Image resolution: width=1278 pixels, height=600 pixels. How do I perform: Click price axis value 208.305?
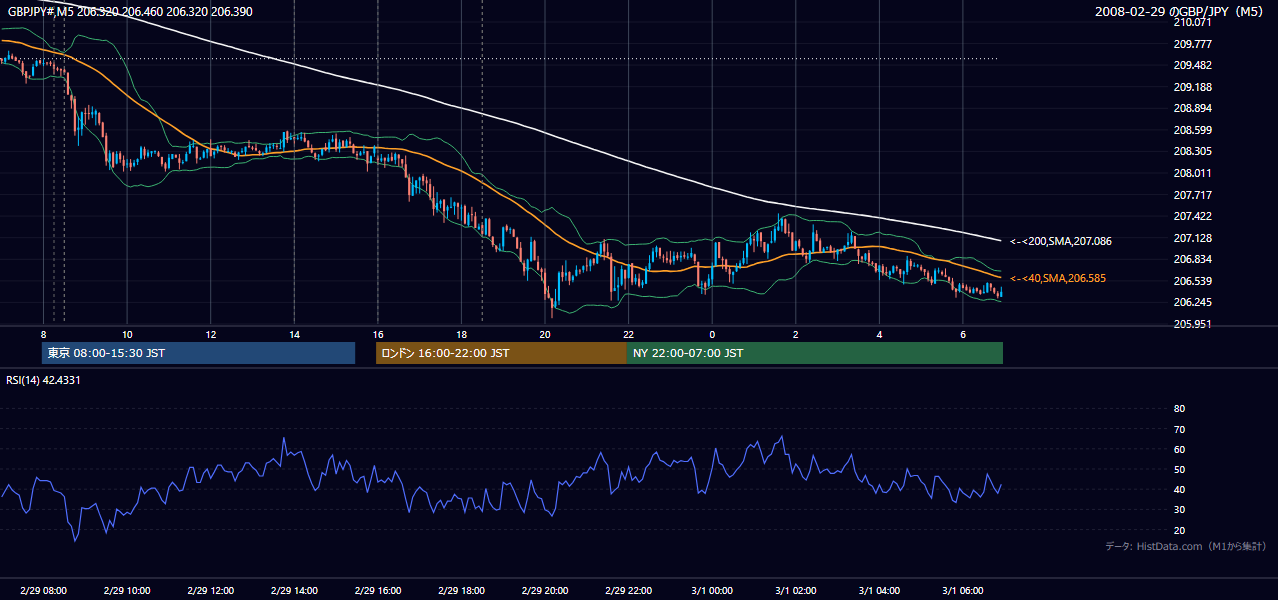1192,151
